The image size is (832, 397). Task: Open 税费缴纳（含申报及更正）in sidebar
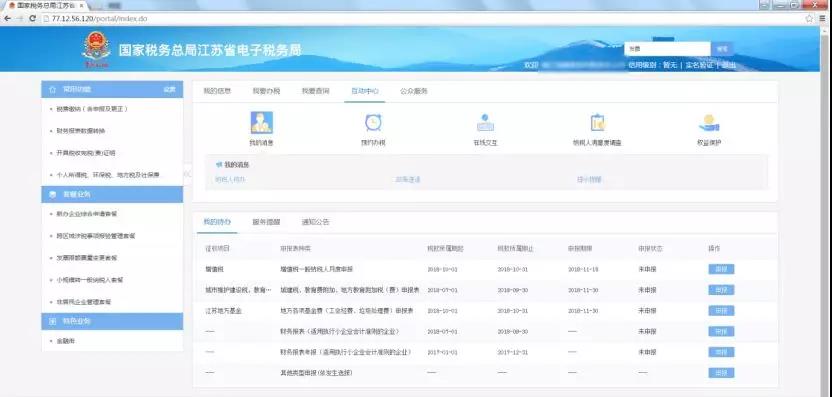(91, 109)
